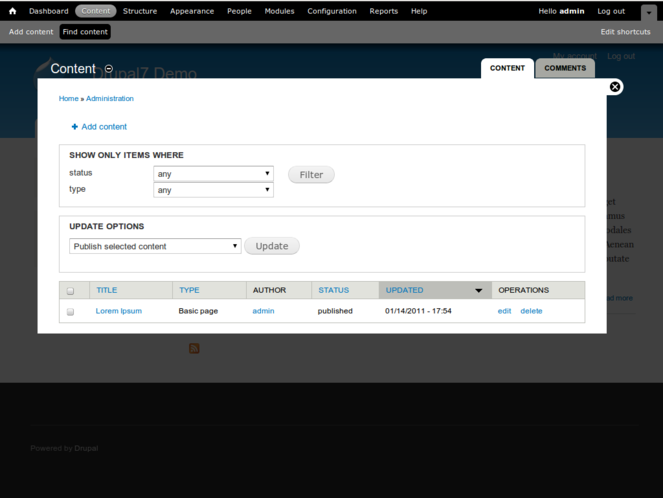Screen dimensions: 663x498
Task: Open the Structure menu
Action: pos(140,11)
